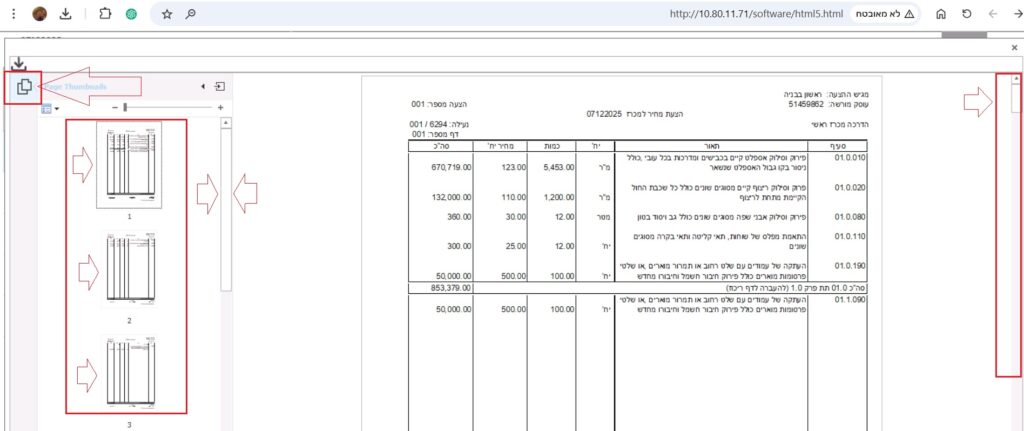Click the zoom magnifier icon in address bar
The width and height of the screenshot is (1024, 431).
coord(190,15)
